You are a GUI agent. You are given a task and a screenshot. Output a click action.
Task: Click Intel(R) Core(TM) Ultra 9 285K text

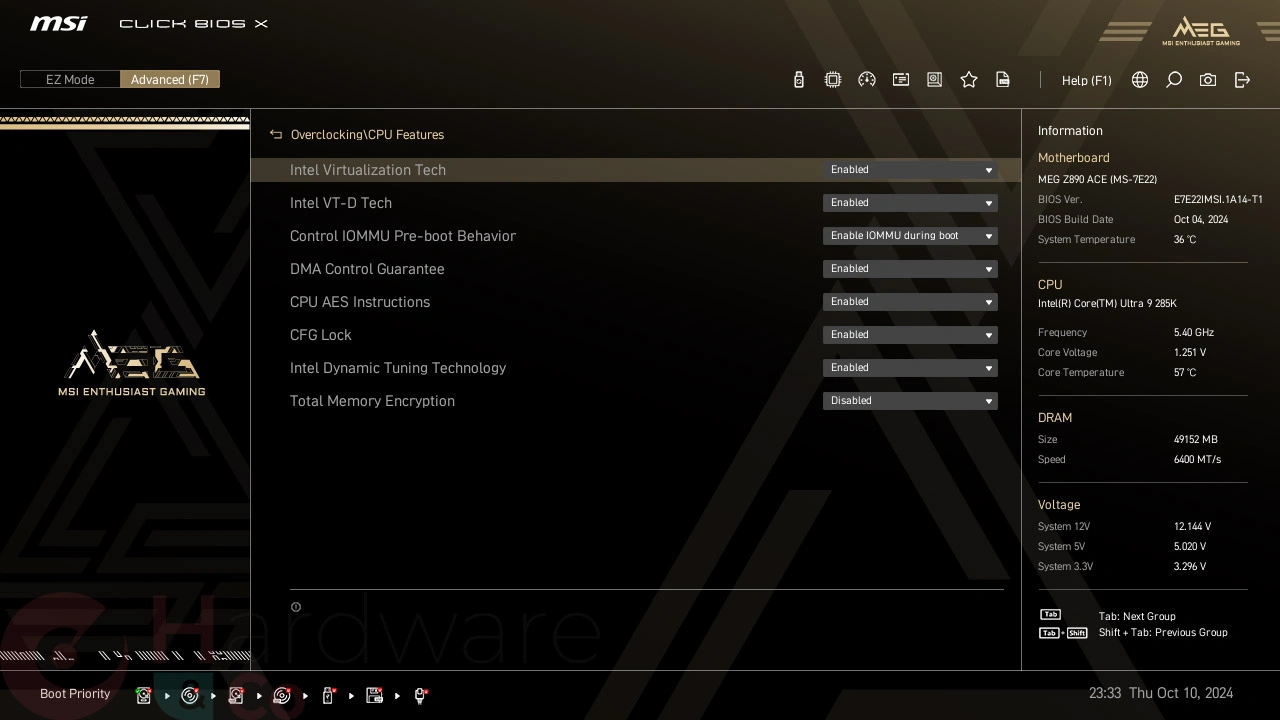pyautogui.click(x=1107, y=304)
